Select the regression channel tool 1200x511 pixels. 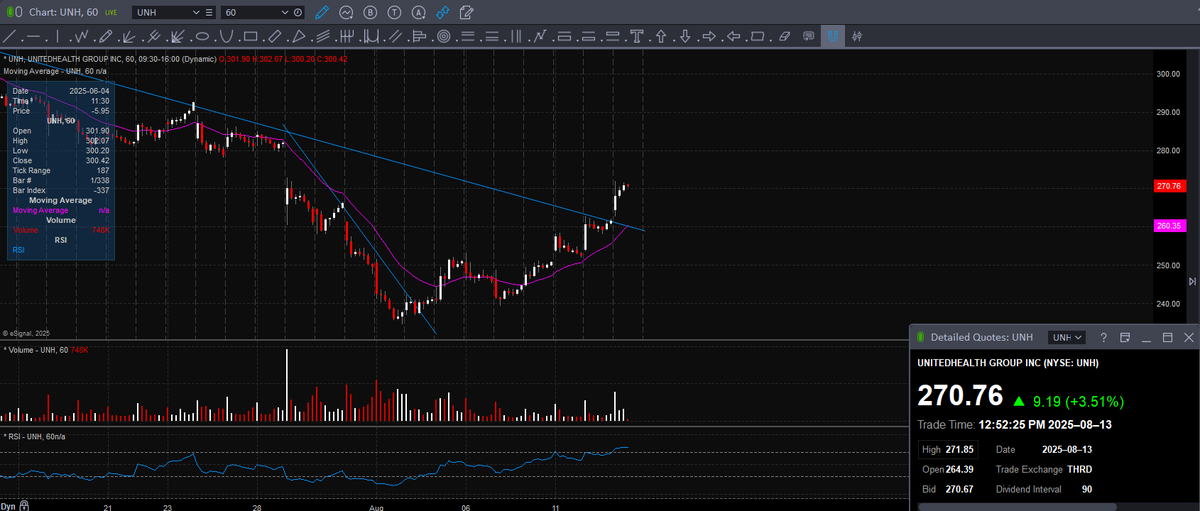[x=323, y=37]
